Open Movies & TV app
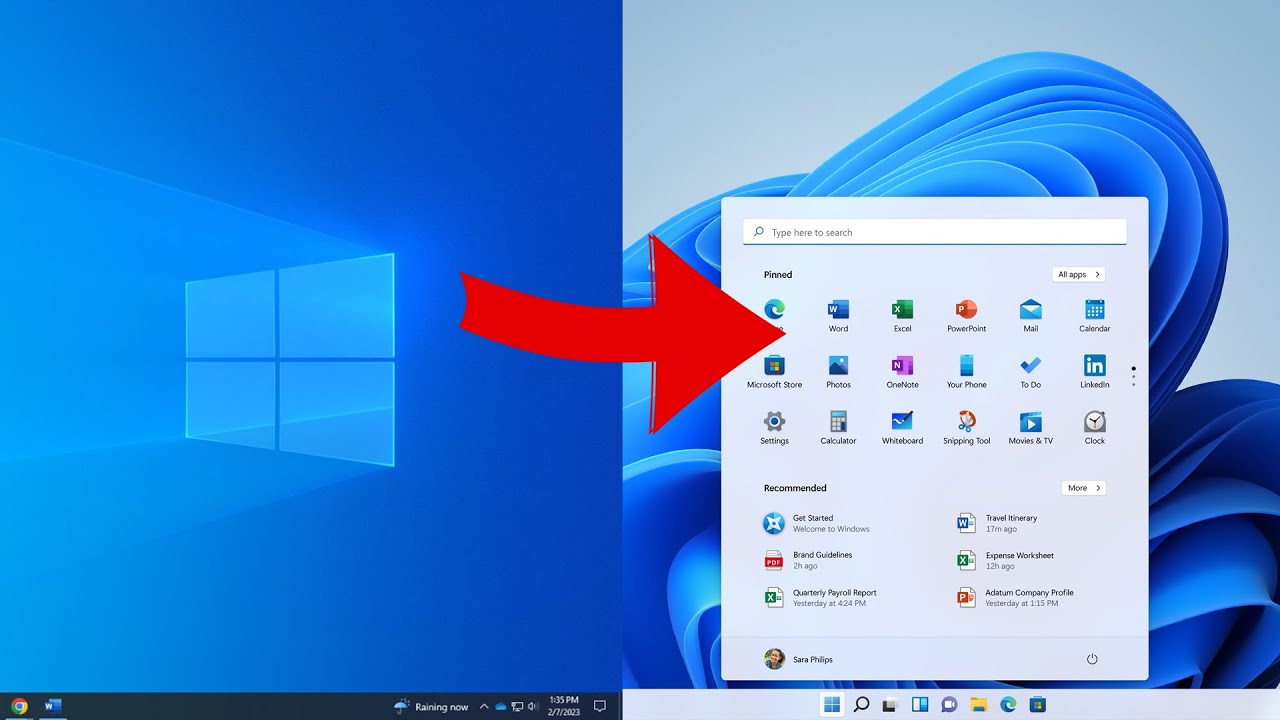Image resolution: width=1280 pixels, height=720 pixels. click(1030, 427)
